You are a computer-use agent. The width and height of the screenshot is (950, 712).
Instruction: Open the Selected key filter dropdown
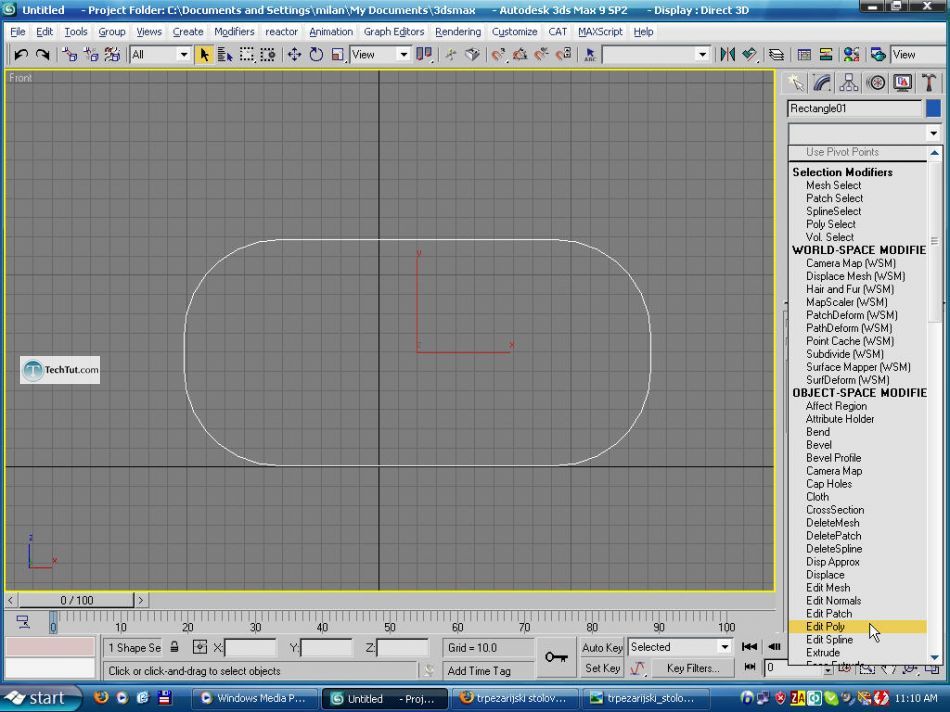pyautogui.click(x=724, y=647)
